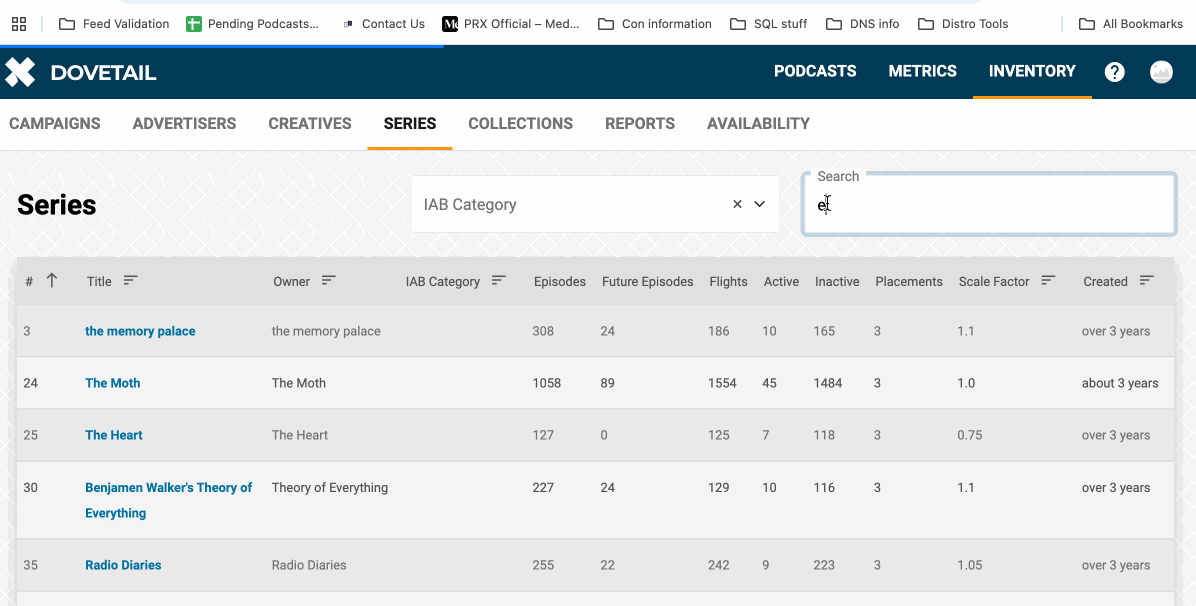Click IAB Category column sort icon
The width and height of the screenshot is (1196, 606).
point(498,281)
